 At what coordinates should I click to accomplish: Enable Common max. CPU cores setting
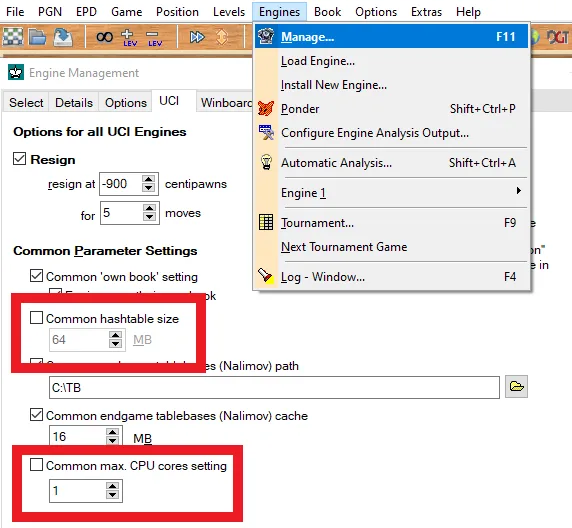pyautogui.click(x=36, y=465)
